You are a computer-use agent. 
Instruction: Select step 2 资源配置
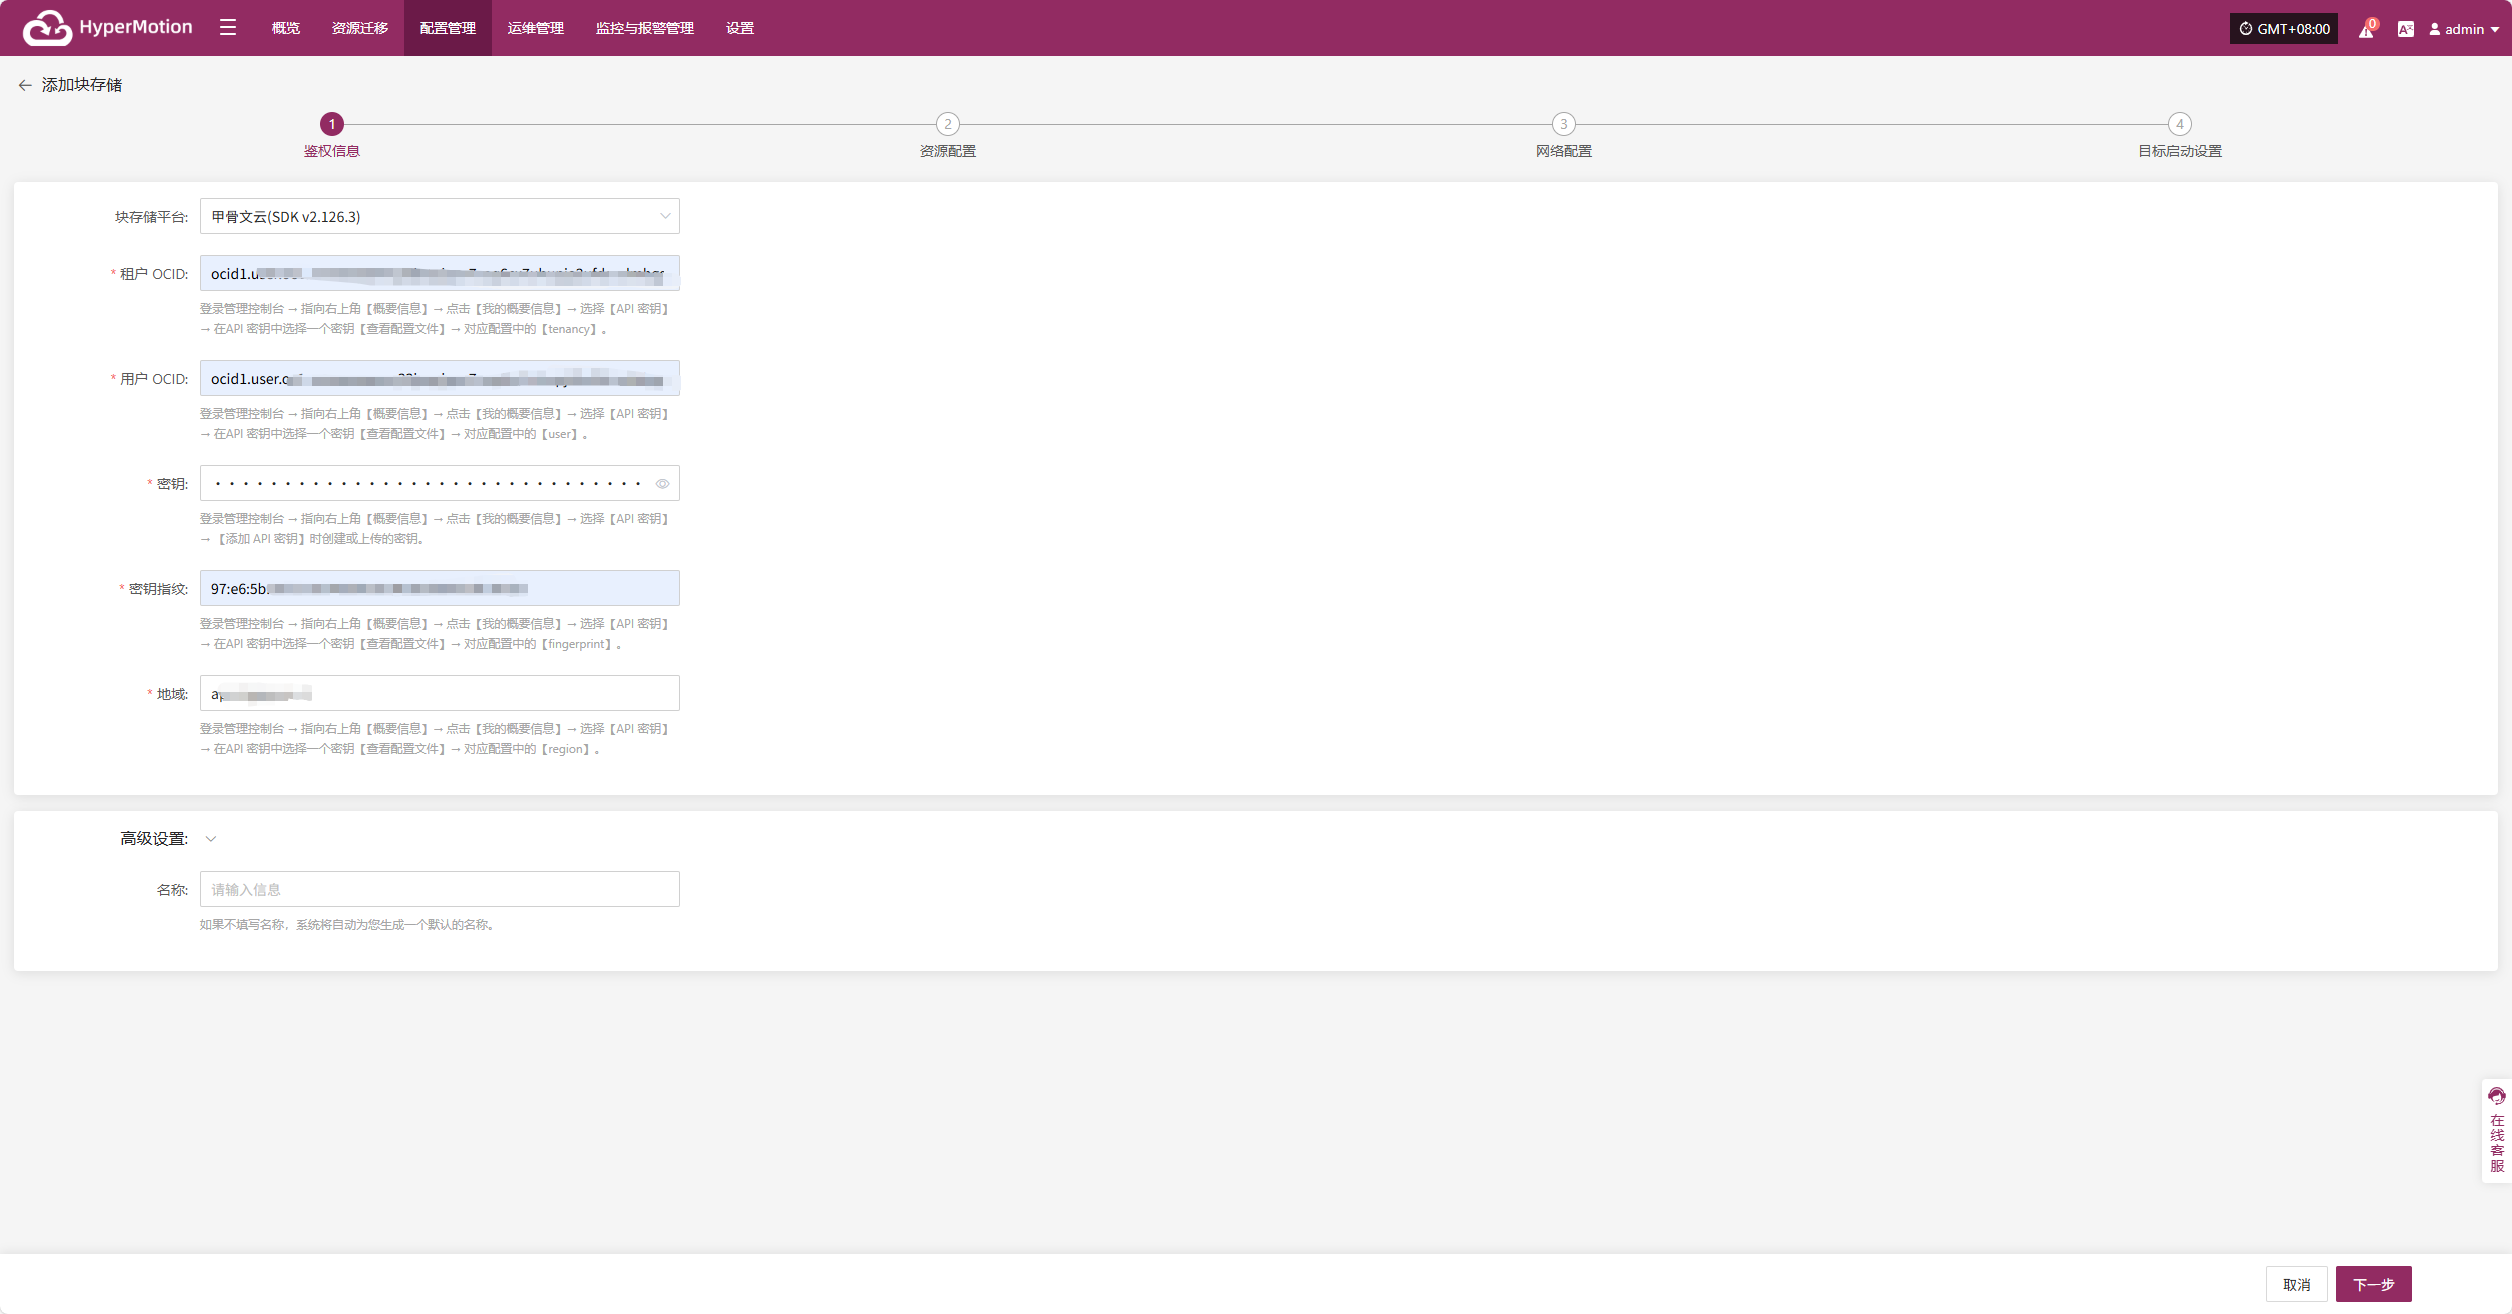click(x=948, y=136)
